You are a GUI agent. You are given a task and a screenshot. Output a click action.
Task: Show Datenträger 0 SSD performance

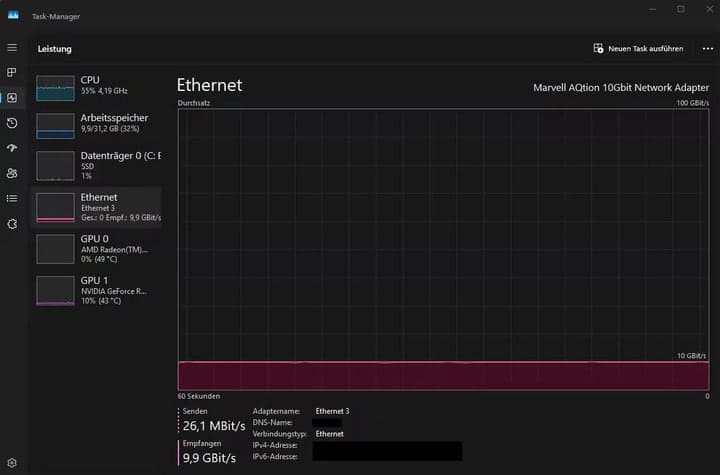tap(97, 165)
